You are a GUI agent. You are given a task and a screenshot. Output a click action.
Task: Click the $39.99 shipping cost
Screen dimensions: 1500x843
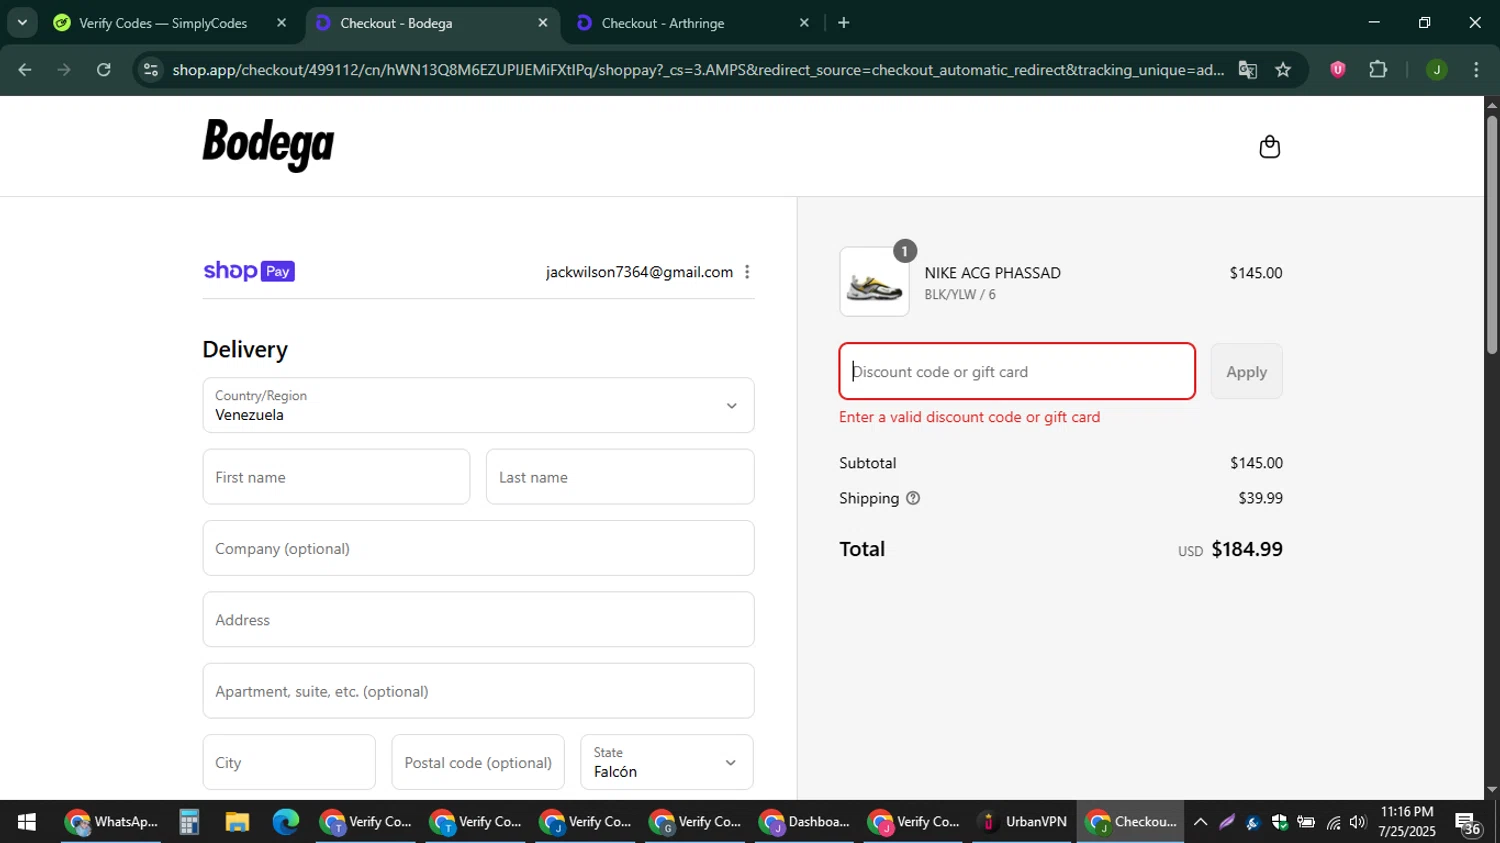click(x=1260, y=498)
